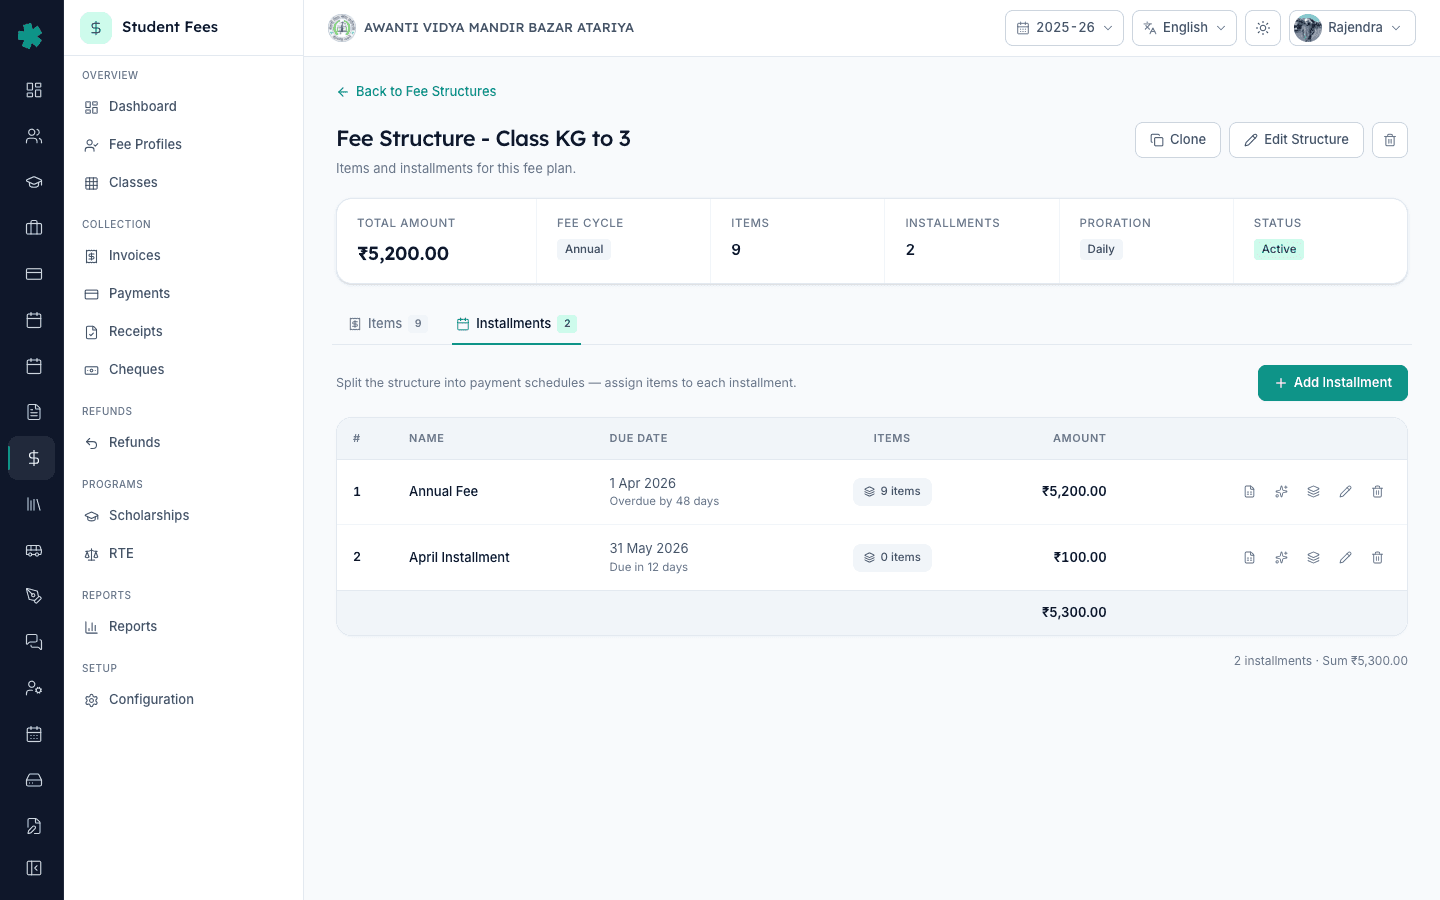
Task: Open Configuration in the sidebar
Action: click(183, 700)
